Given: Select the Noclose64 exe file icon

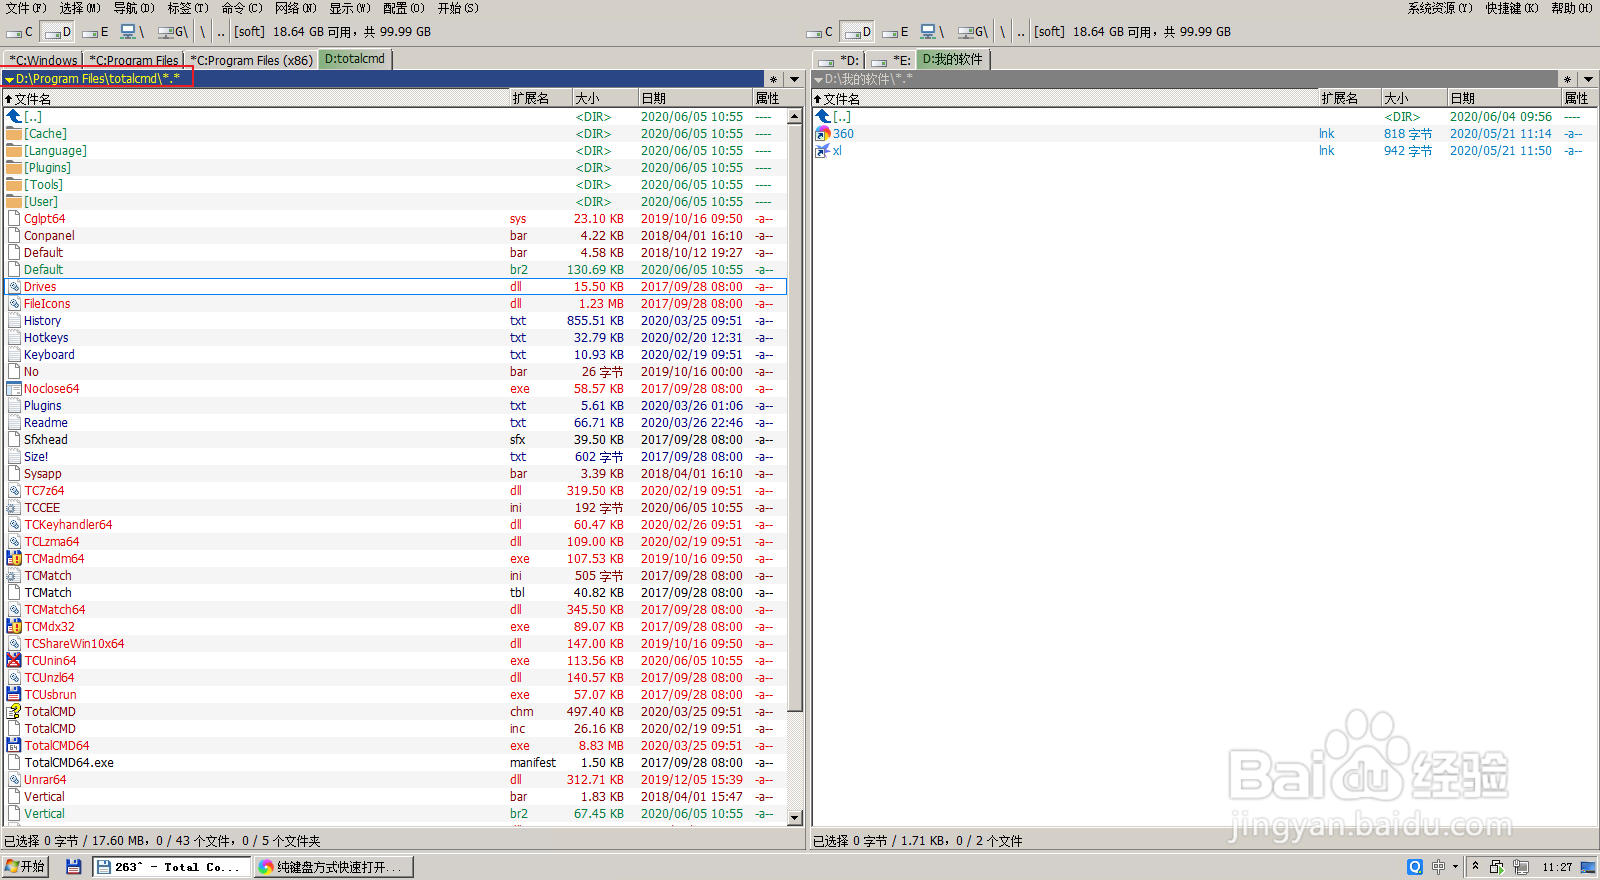Looking at the screenshot, I should coord(14,389).
